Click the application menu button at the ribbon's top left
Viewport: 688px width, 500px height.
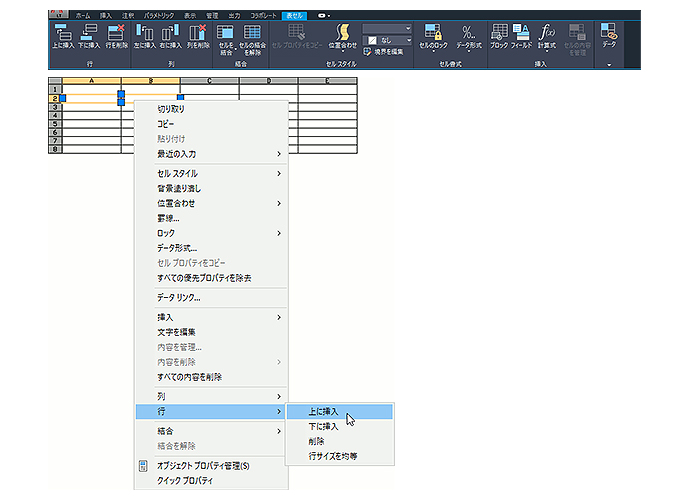(58, 14)
